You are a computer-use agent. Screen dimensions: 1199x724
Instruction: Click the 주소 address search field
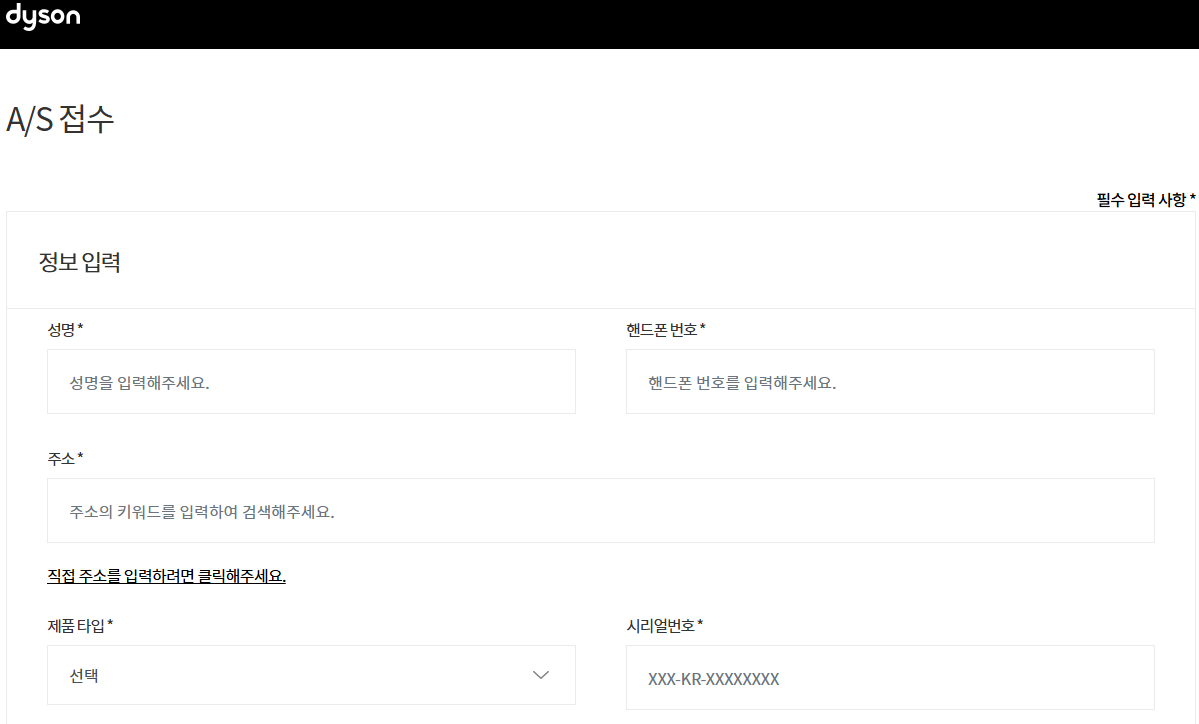(x=600, y=511)
